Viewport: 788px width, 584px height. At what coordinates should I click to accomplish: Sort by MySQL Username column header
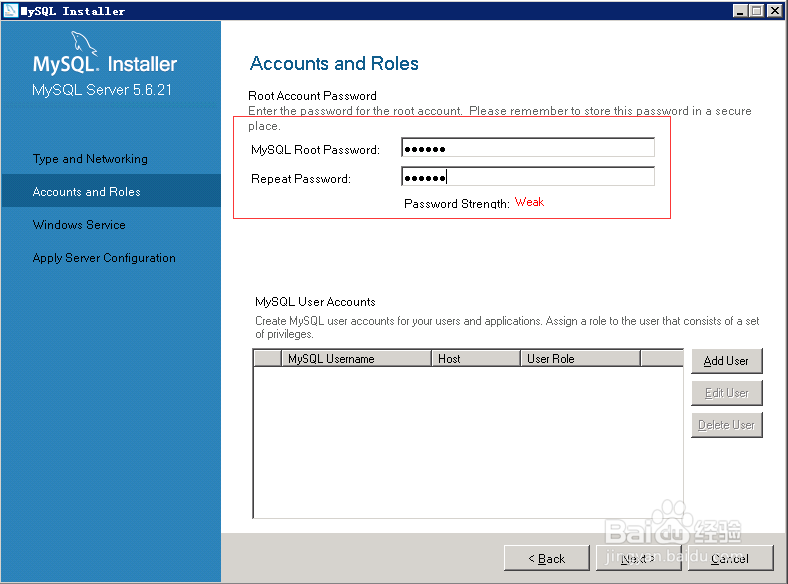[x=356, y=358]
